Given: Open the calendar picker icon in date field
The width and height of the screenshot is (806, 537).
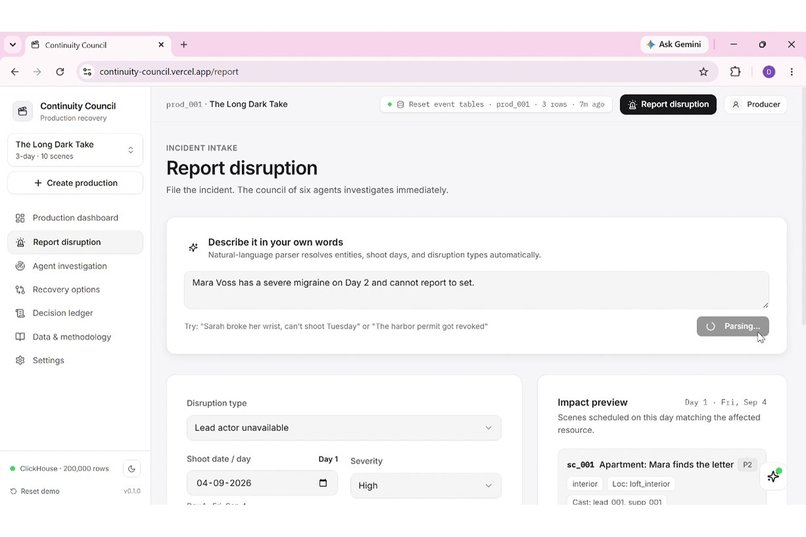Looking at the screenshot, I should pyautogui.click(x=323, y=483).
